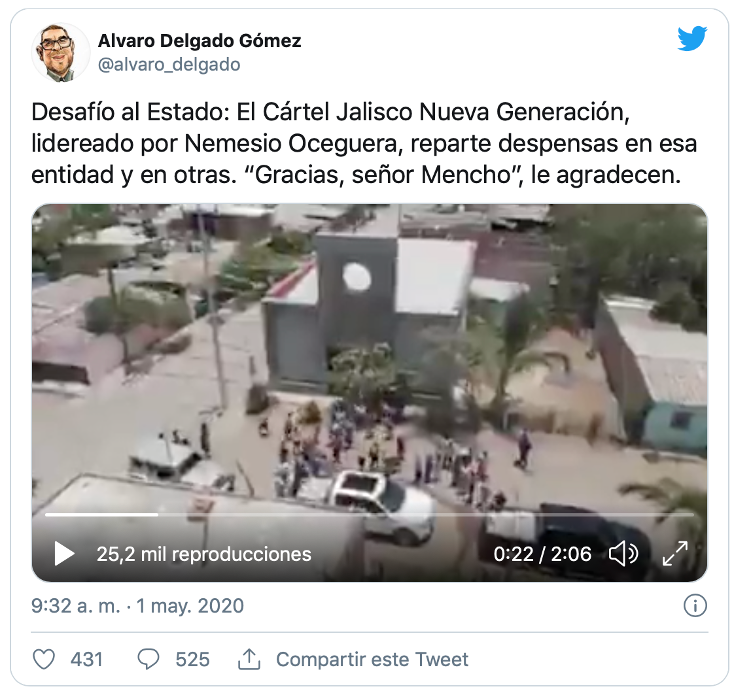Click the 0:22 / 2:06 time display

pos(543,554)
